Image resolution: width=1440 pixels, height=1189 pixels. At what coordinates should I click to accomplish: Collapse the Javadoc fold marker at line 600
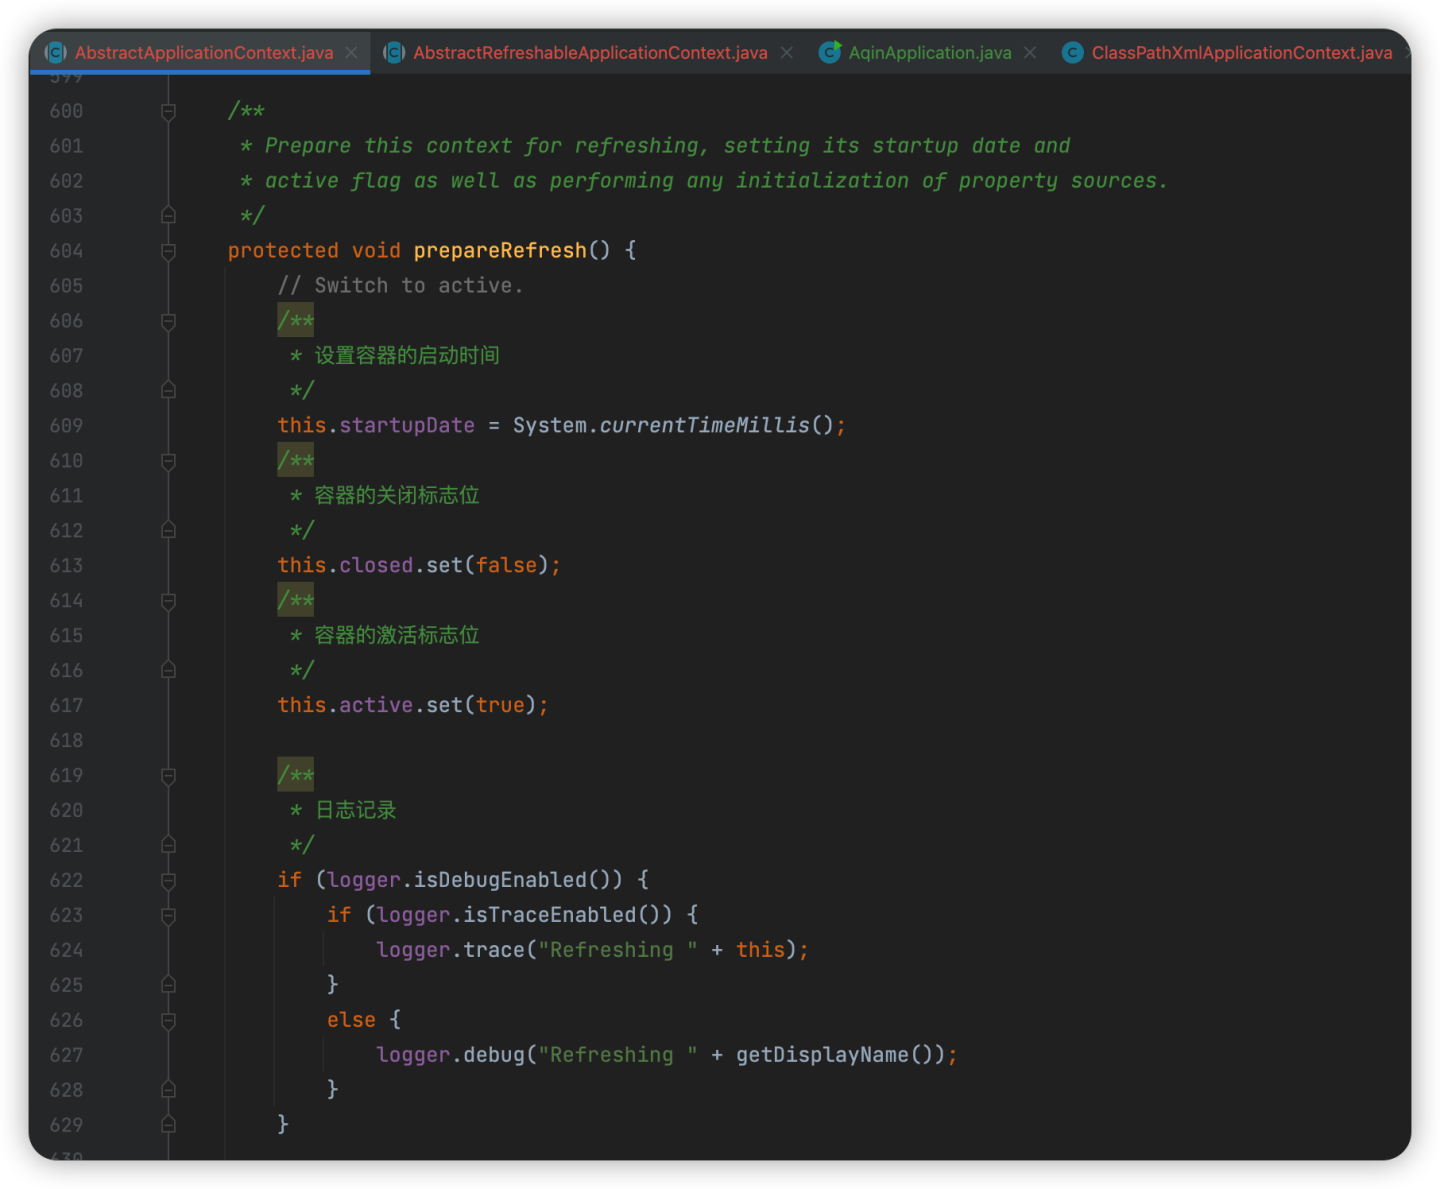(168, 111)
